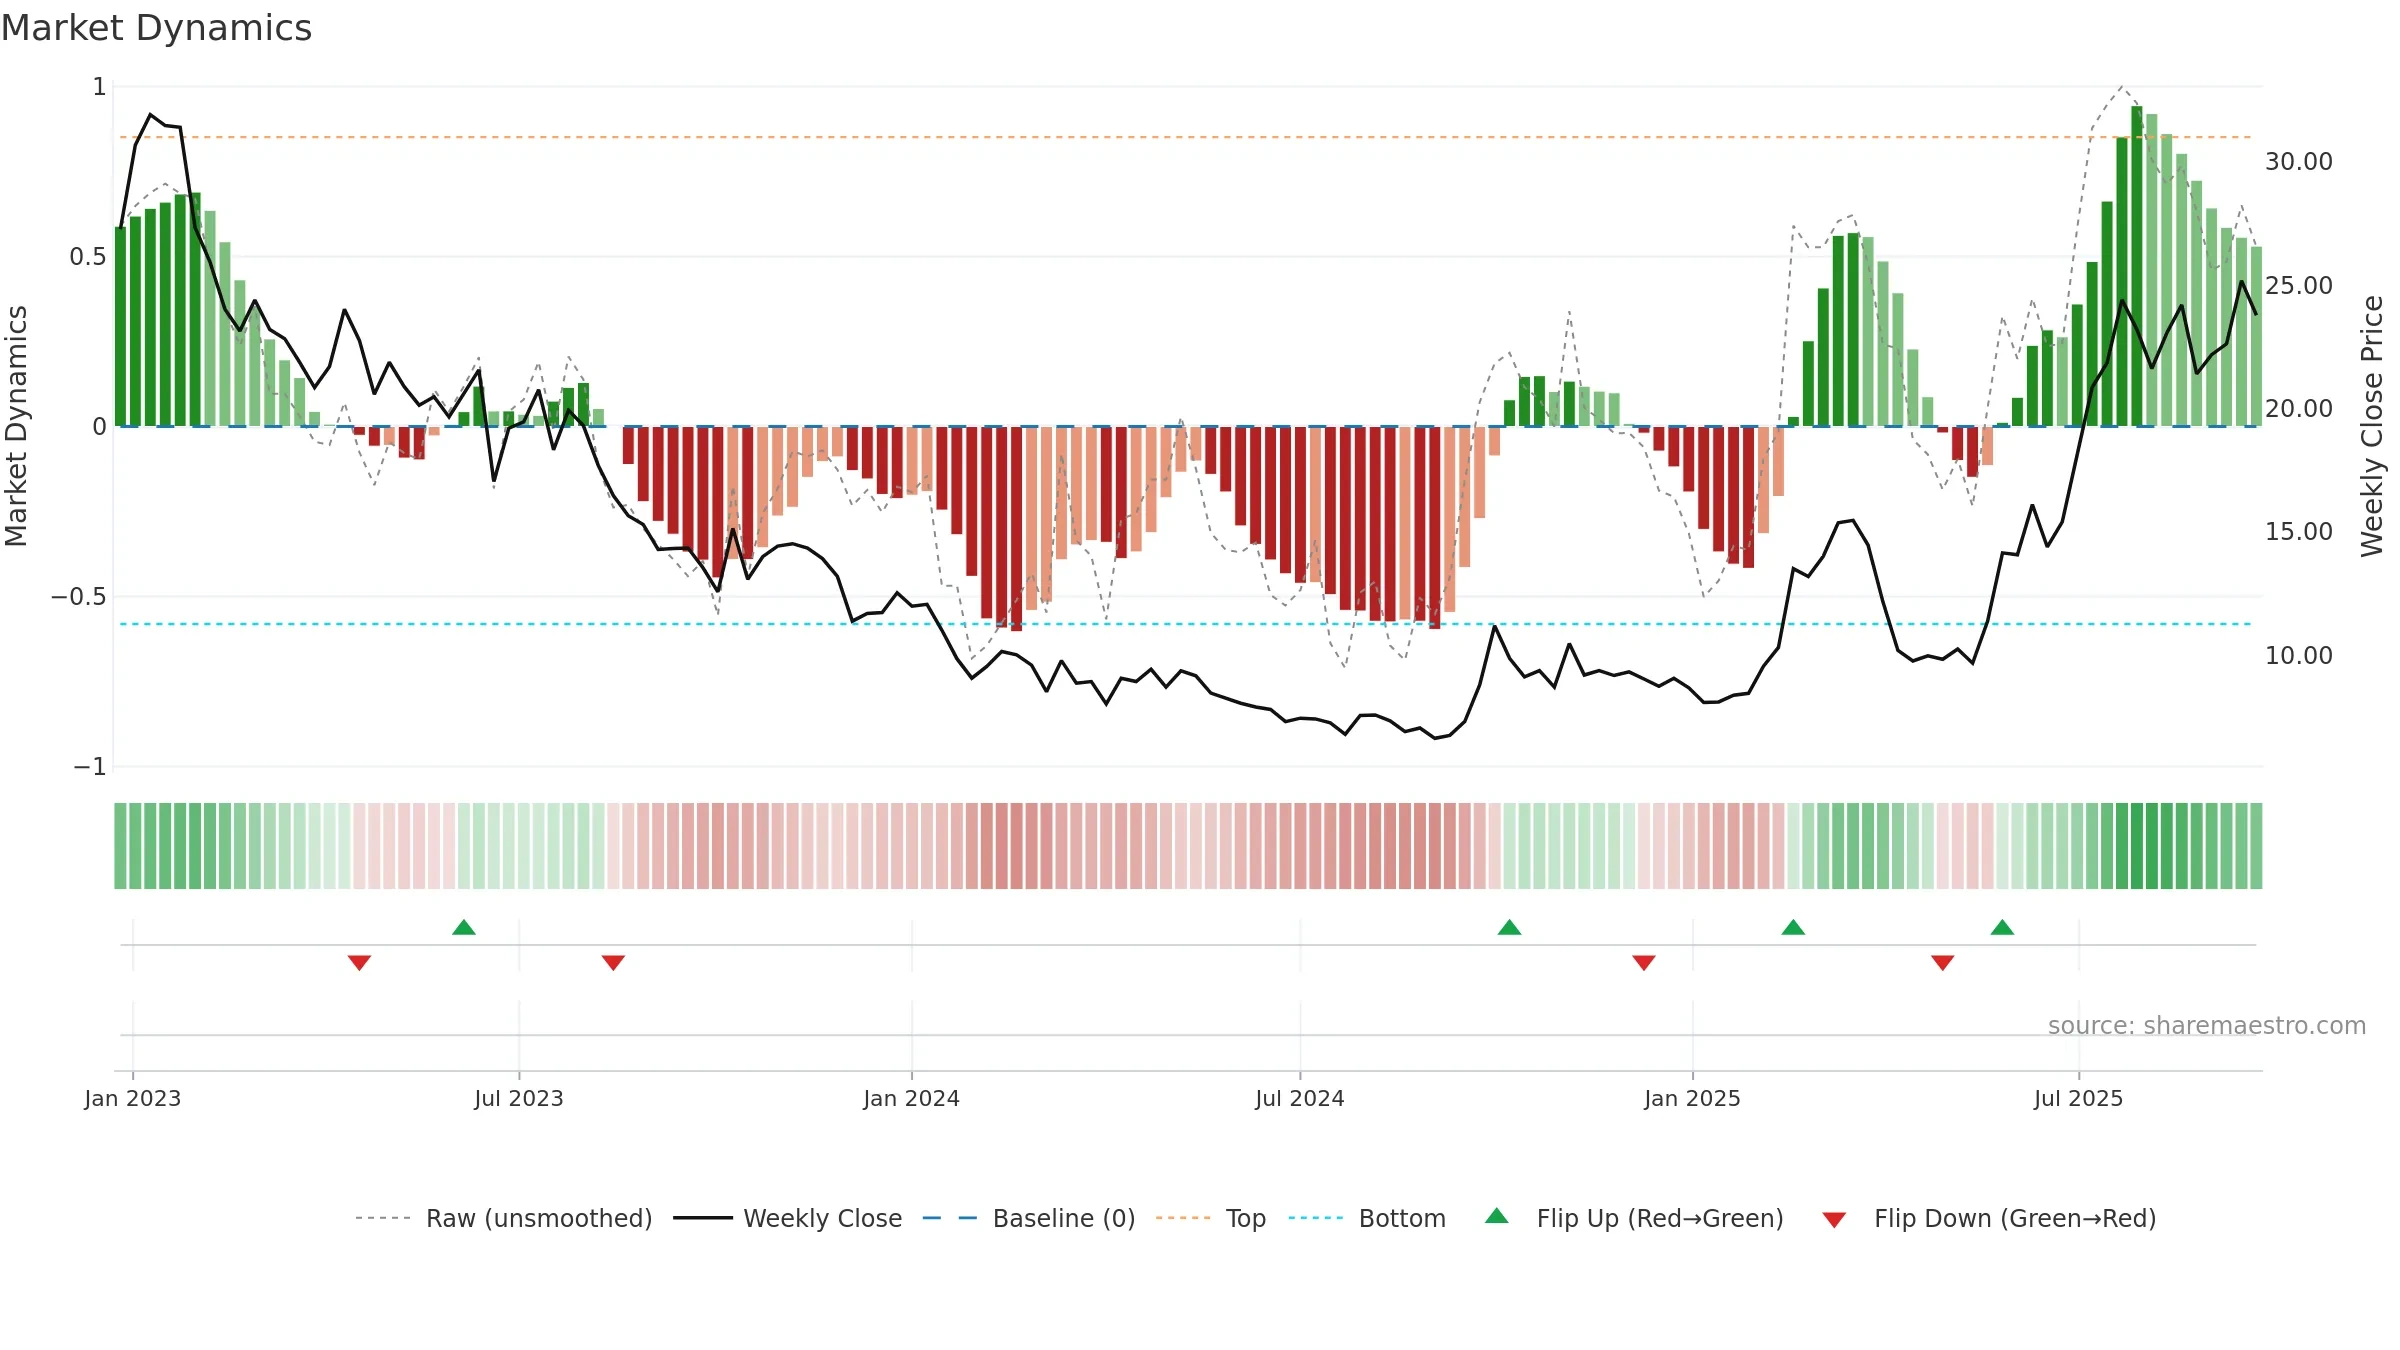The height and width of the screenshot is (1350, 2400).
Task: Select the flip-down marker after Jul 2023
Action: click(613, 963)
